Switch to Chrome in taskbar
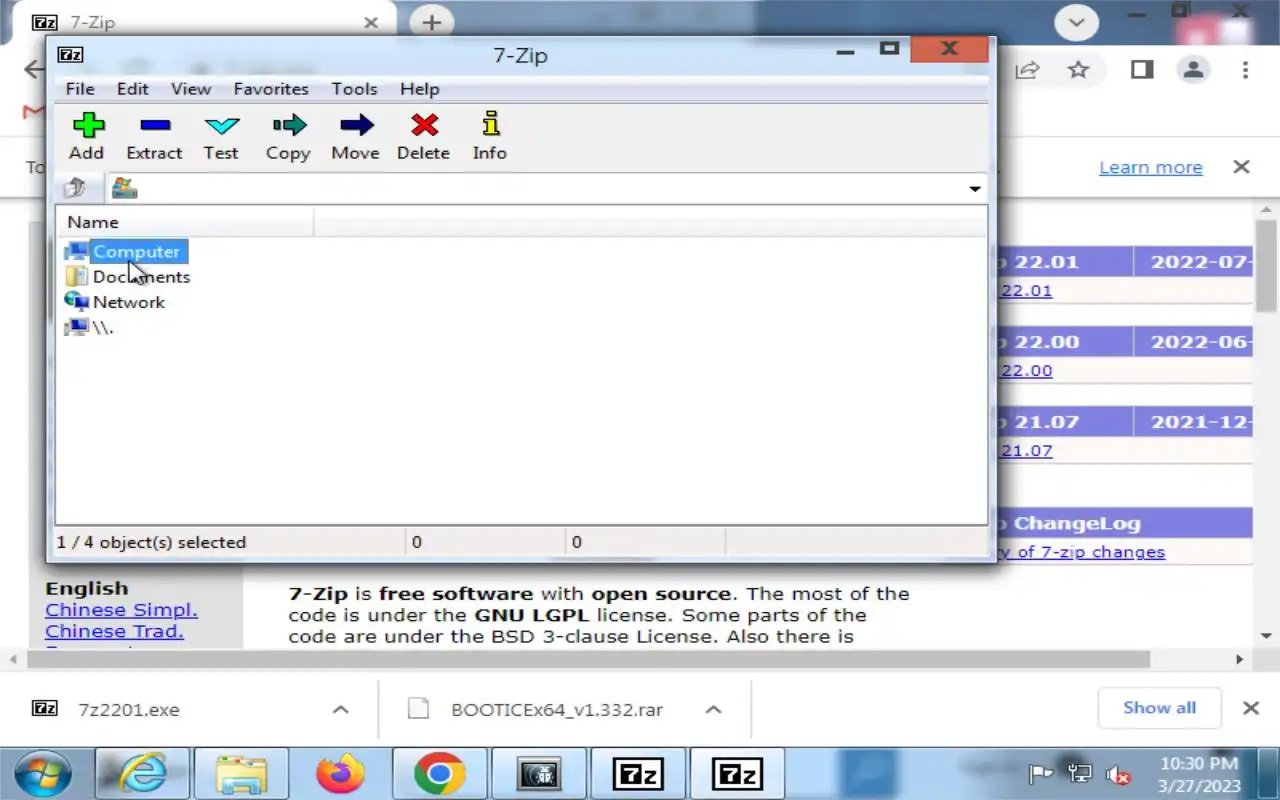The image size is (1280, 800). pyautogui.click(x=439, y=773)
